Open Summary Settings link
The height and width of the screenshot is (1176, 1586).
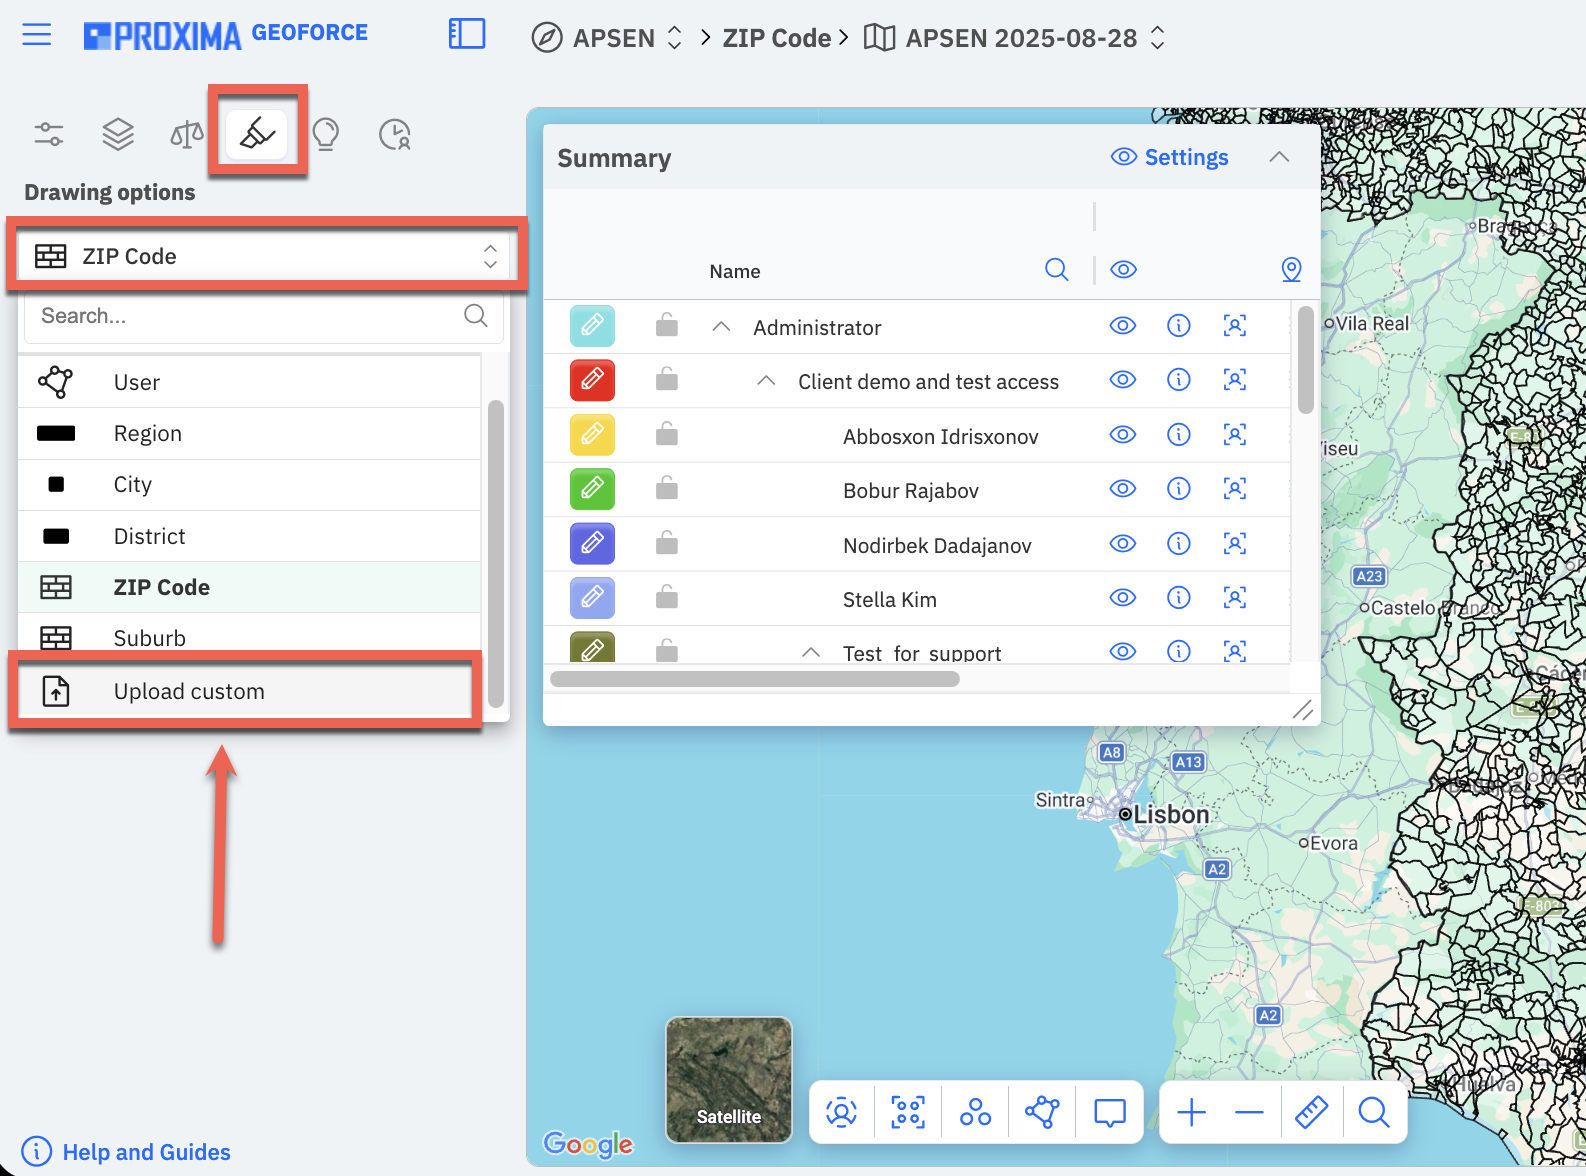pos(1169,157)
